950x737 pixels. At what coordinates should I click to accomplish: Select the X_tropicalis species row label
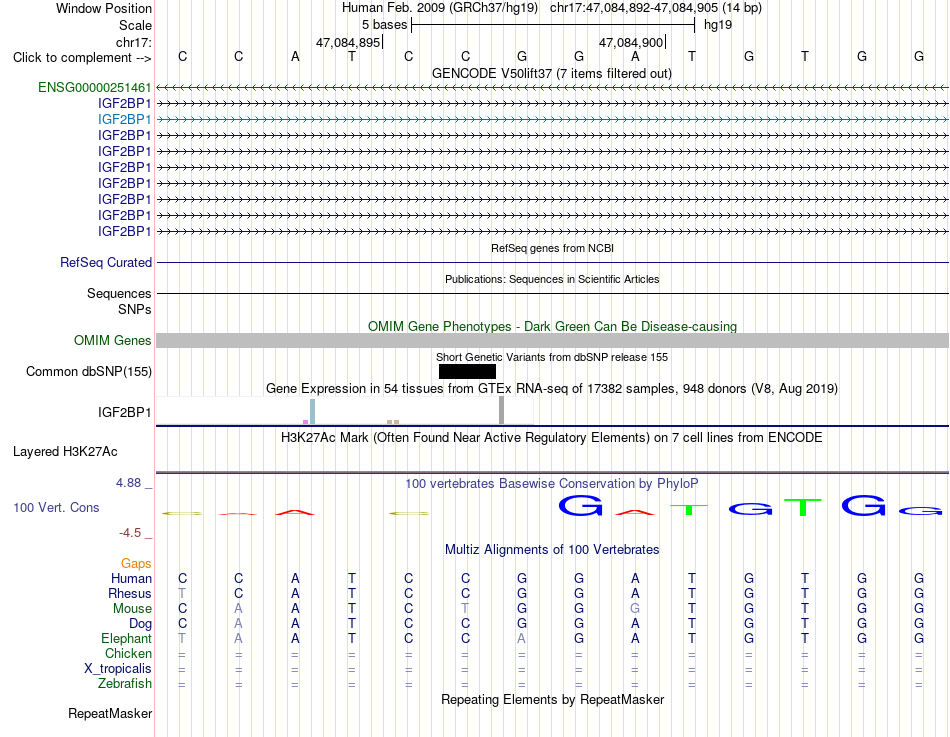click(x=118, y=669)
